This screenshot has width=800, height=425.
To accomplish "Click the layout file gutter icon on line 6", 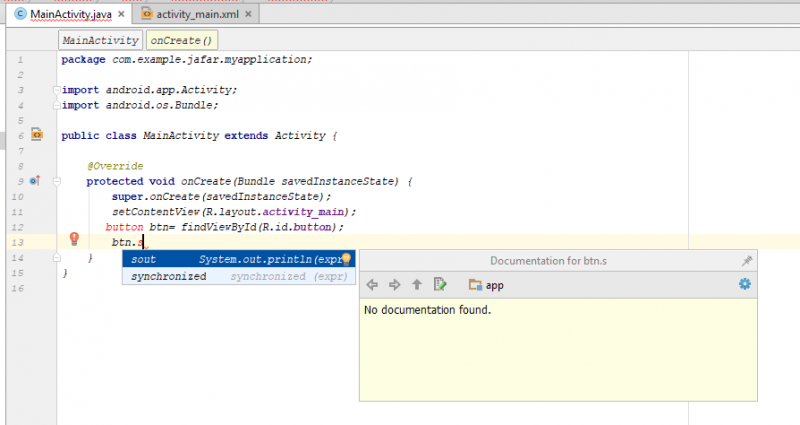I will coord(36,133).
